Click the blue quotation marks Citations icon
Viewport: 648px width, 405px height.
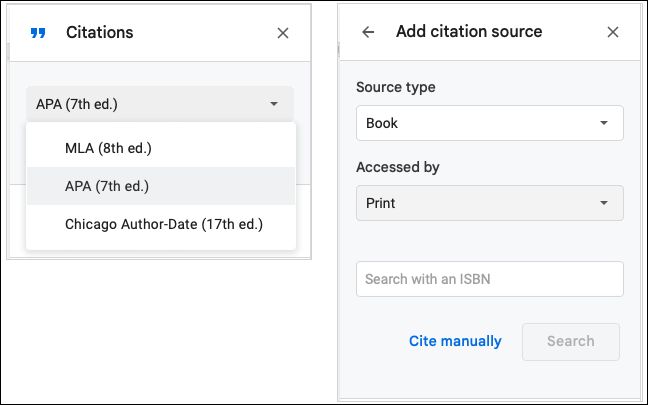point(38,33)
